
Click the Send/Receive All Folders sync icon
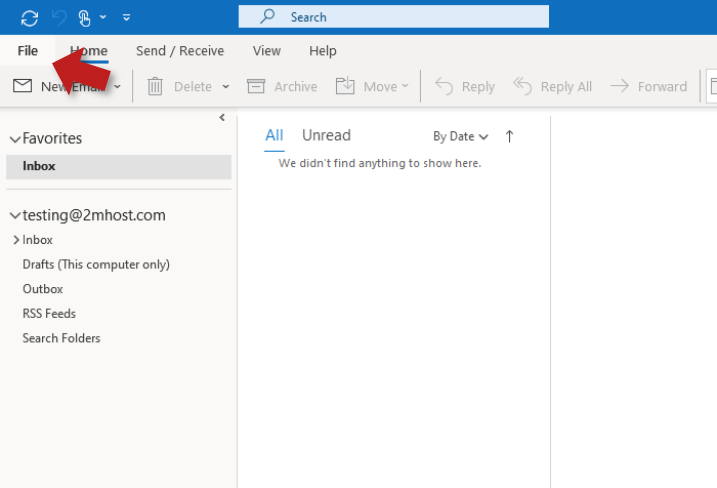coord(29,17)
